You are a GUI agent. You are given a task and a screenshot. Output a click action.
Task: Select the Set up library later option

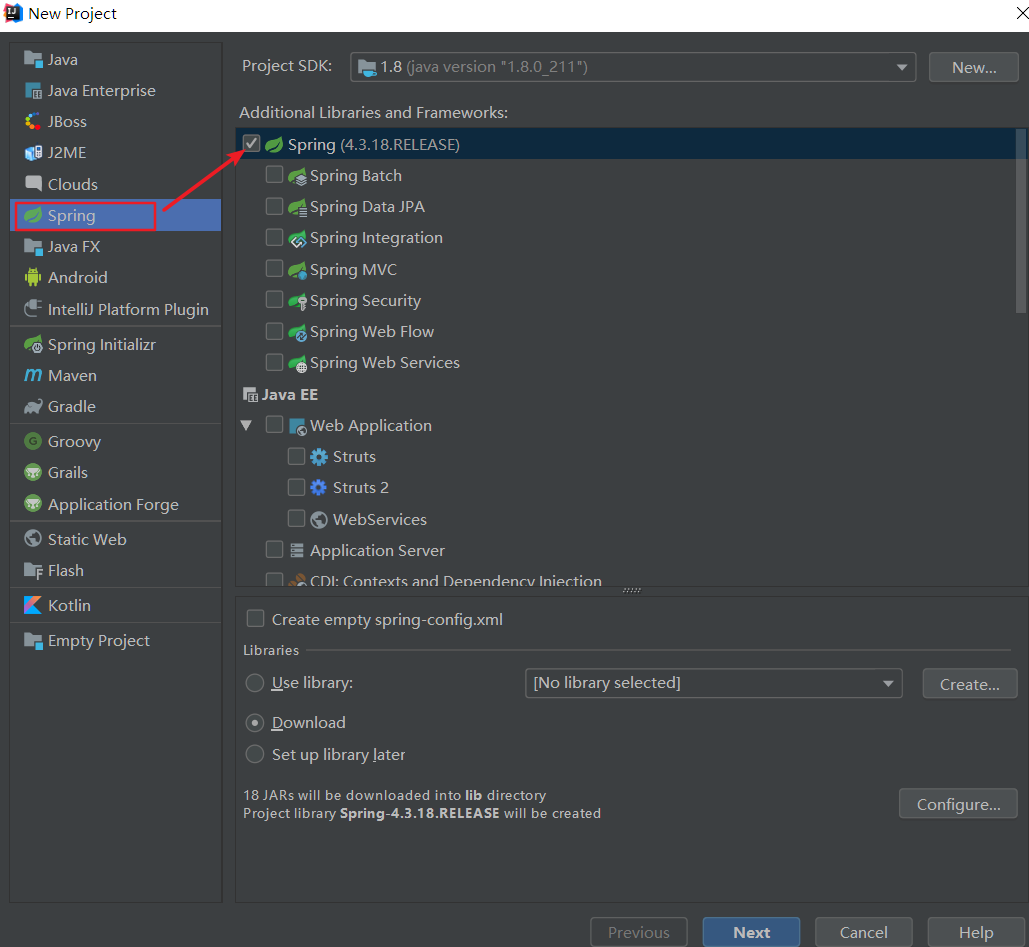coord(255,754)
